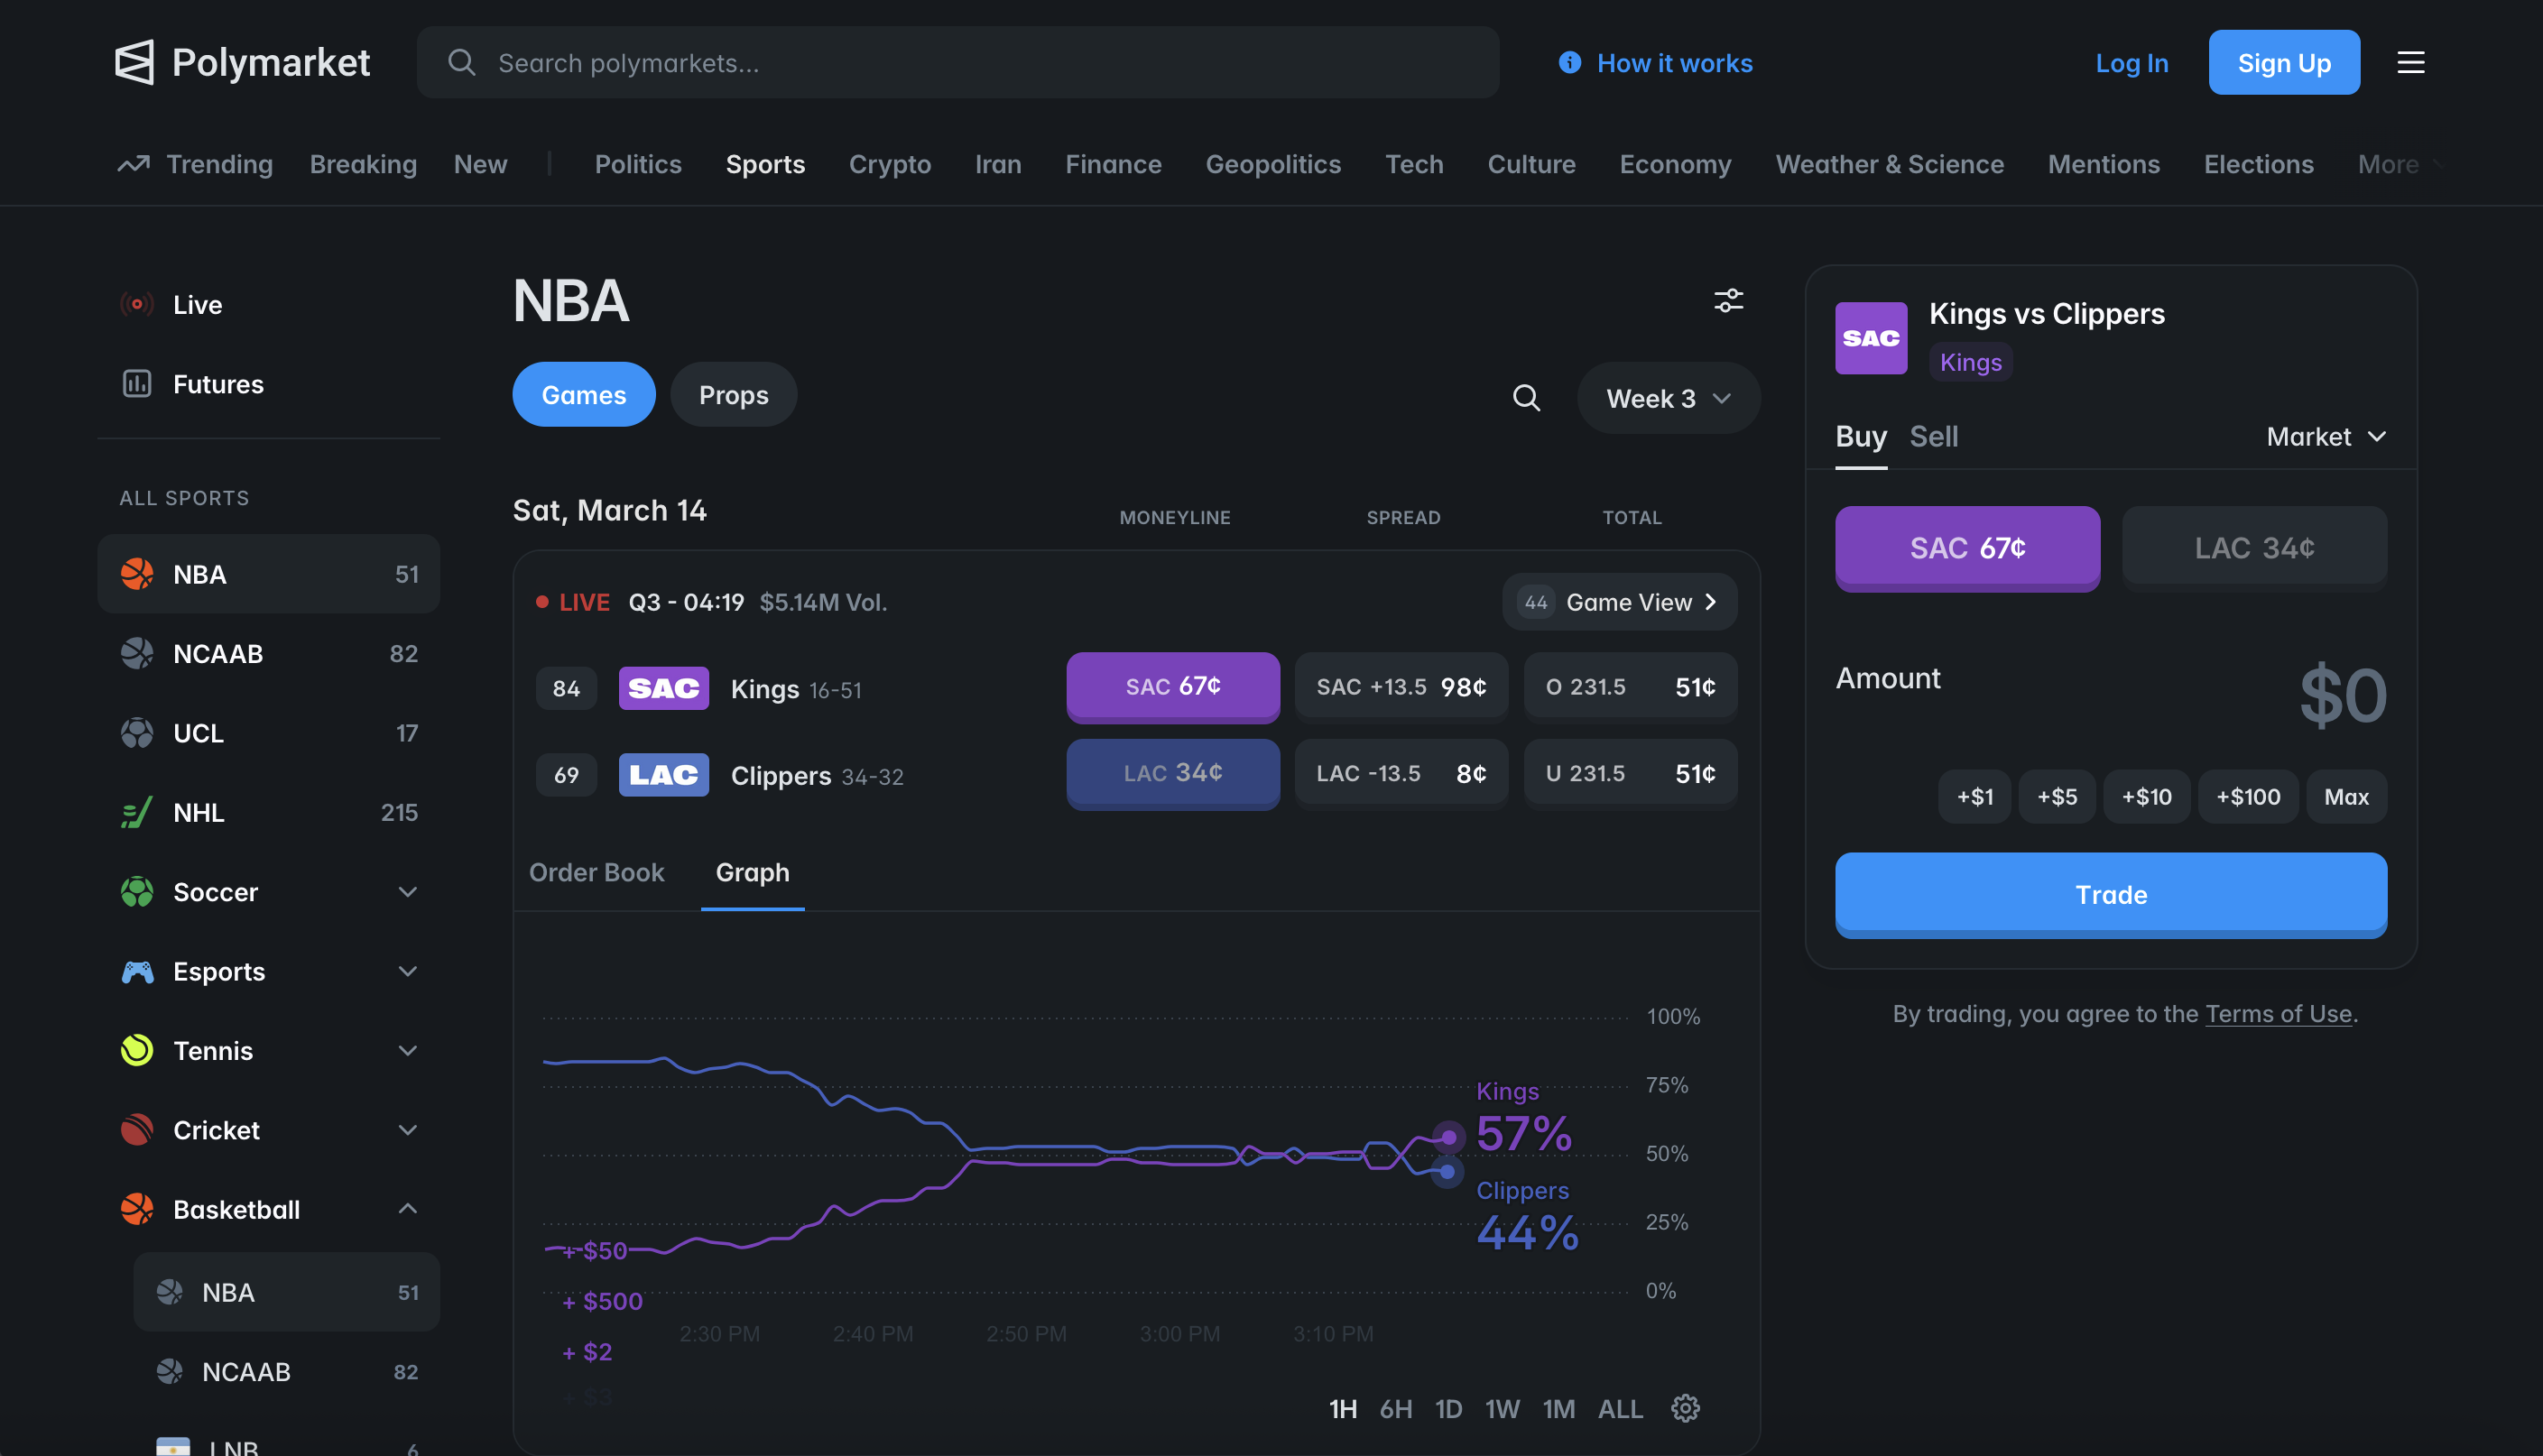Toggle to Props view

tap(733, 395)
